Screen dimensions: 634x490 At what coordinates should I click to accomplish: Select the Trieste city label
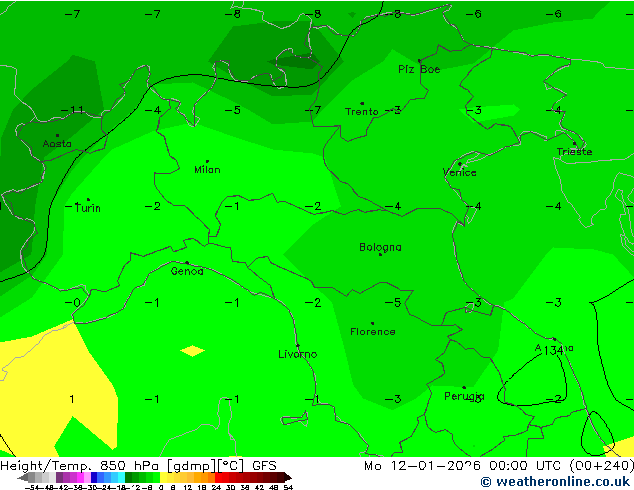point(574,152)
